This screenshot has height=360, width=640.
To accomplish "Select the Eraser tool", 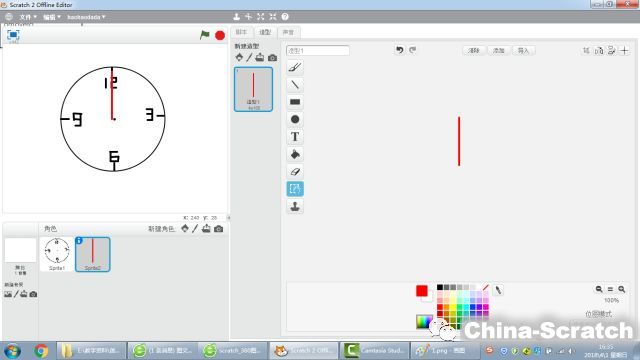I will click(x=295, y=171).
